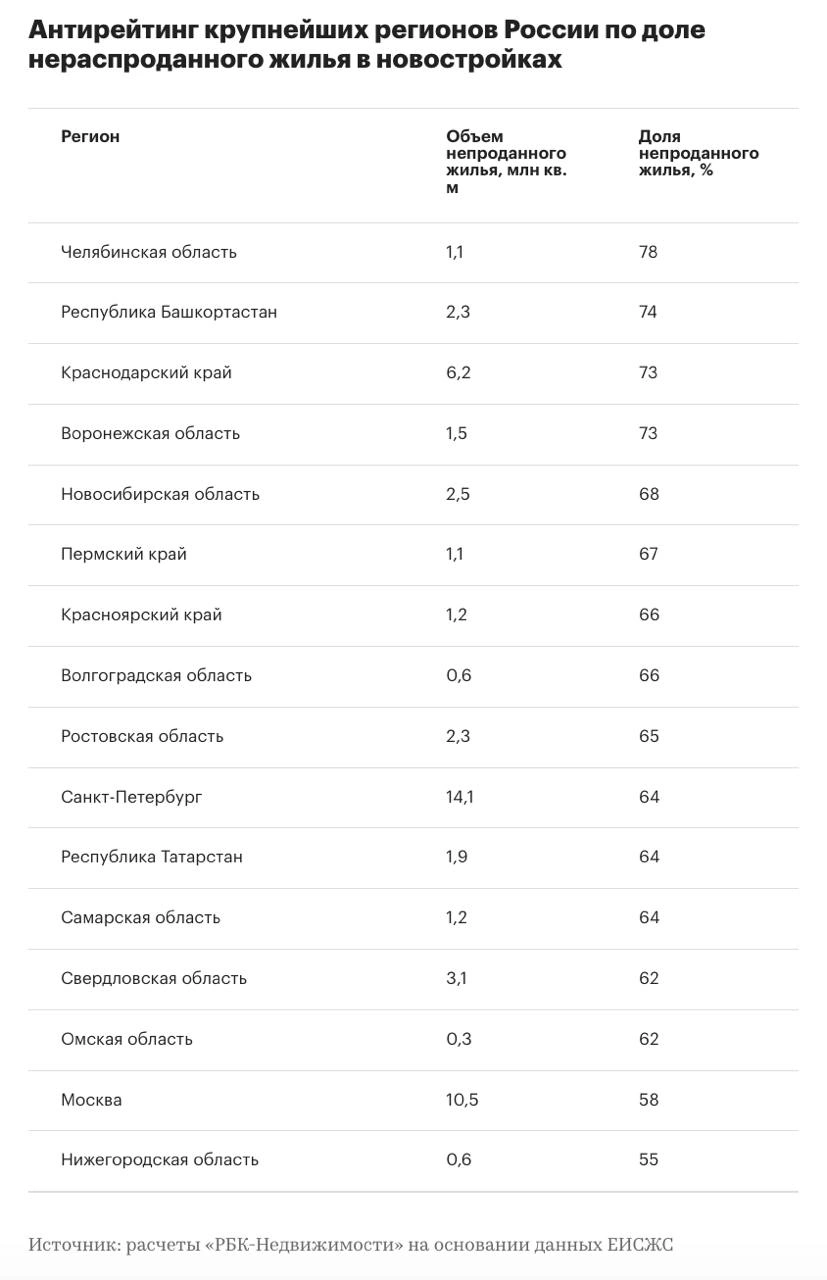Select the Пермский край row
This screenshot has height=1280, width=827.
tap(413, 555)
